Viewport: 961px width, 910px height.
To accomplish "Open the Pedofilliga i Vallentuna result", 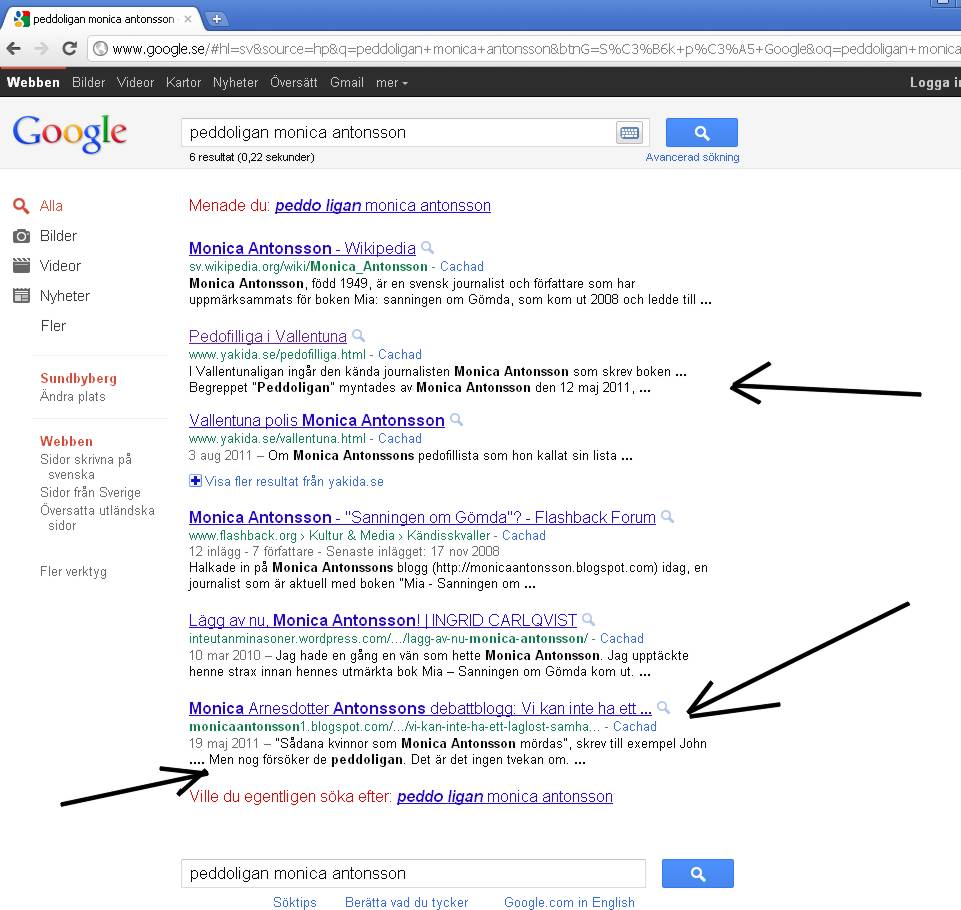I will click(268, 336).
